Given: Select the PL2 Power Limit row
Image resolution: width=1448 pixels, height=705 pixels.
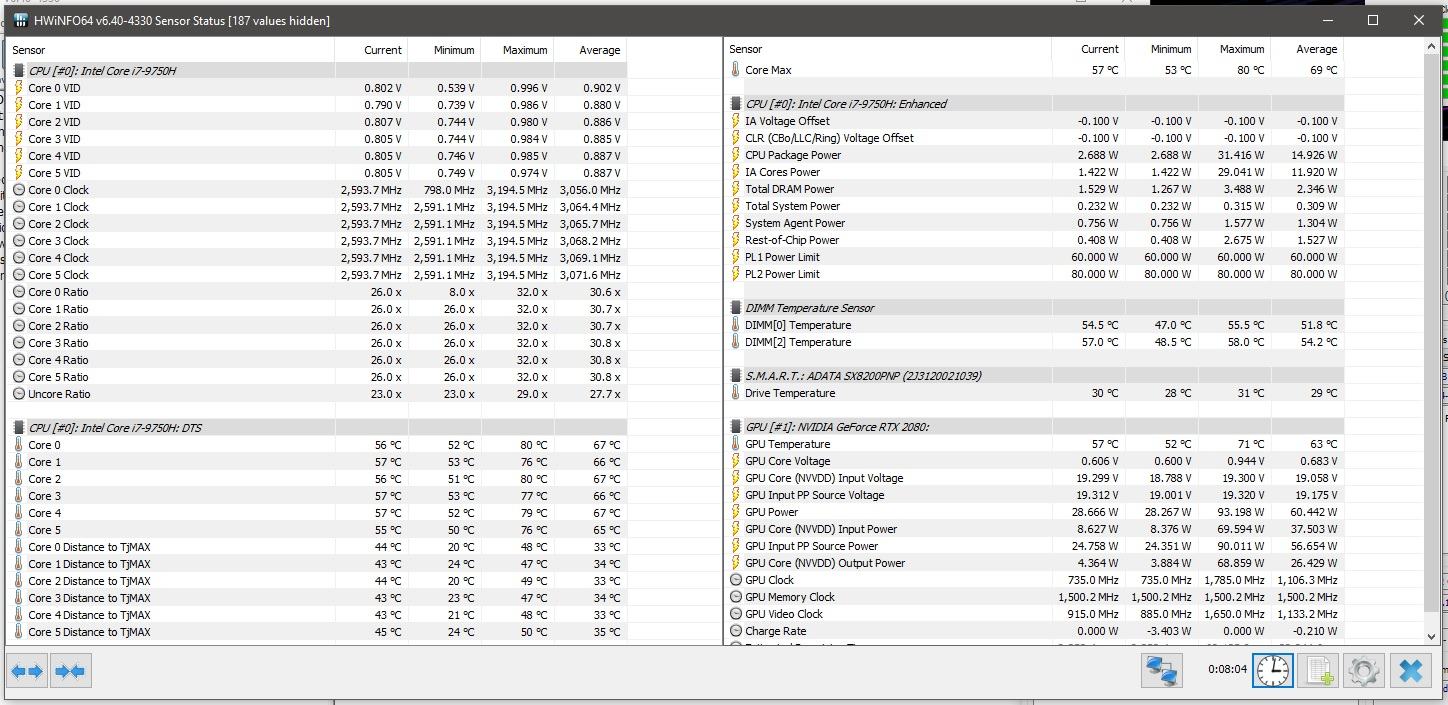Looking at the screenshot, I should coord(1034,274).
